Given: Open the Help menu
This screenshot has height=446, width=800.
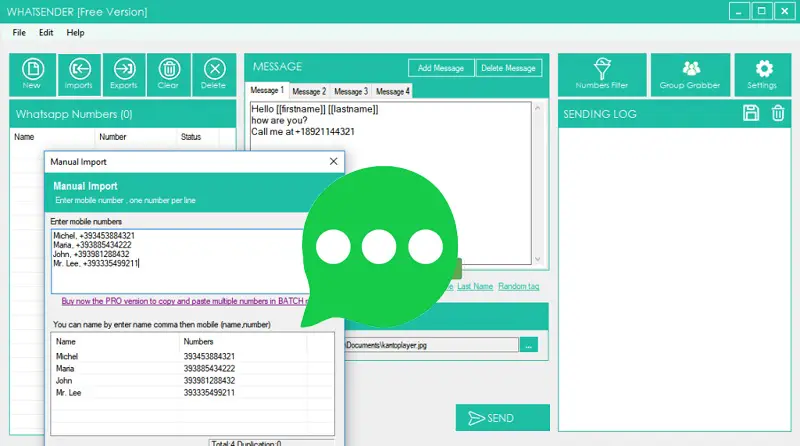Looking at the screenshot, I should point(76,33).
